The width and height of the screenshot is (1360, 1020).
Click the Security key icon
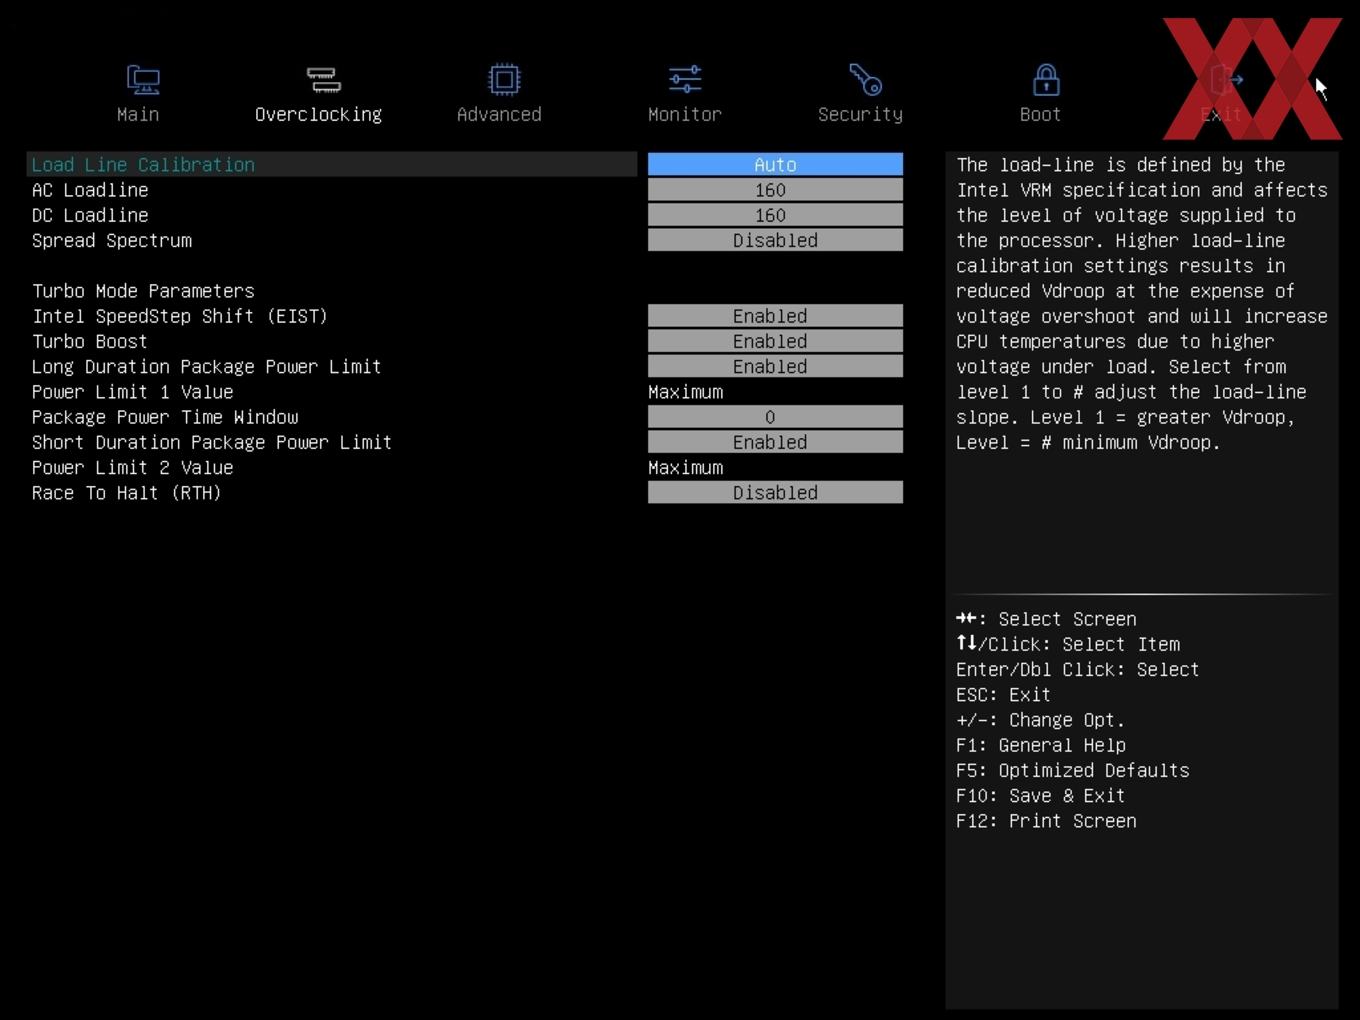pos(865,79)
